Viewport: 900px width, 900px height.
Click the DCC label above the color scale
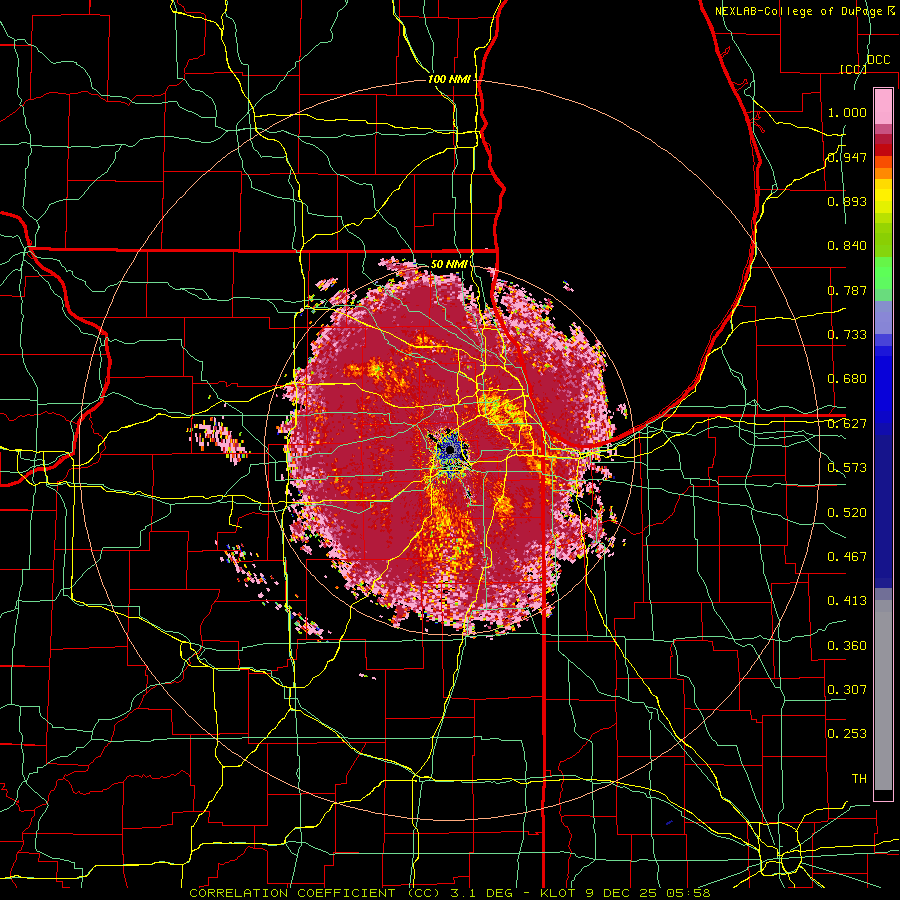[878, 60]
